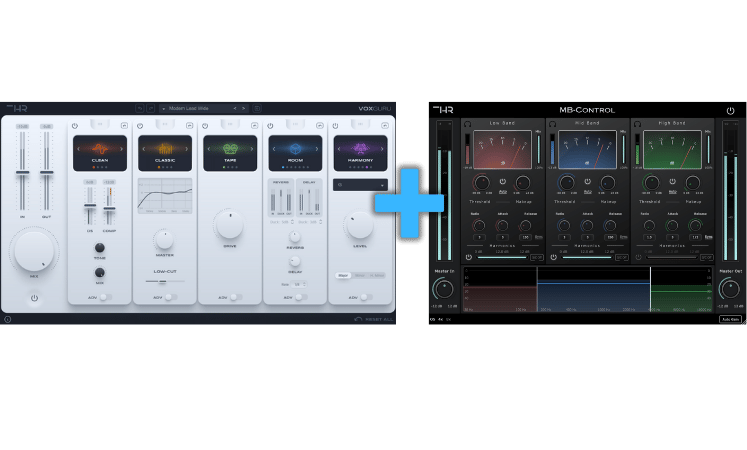Enable ADV switch in Clean module
This screenshot has height=450, width=747.
click(x=106, y=297)
